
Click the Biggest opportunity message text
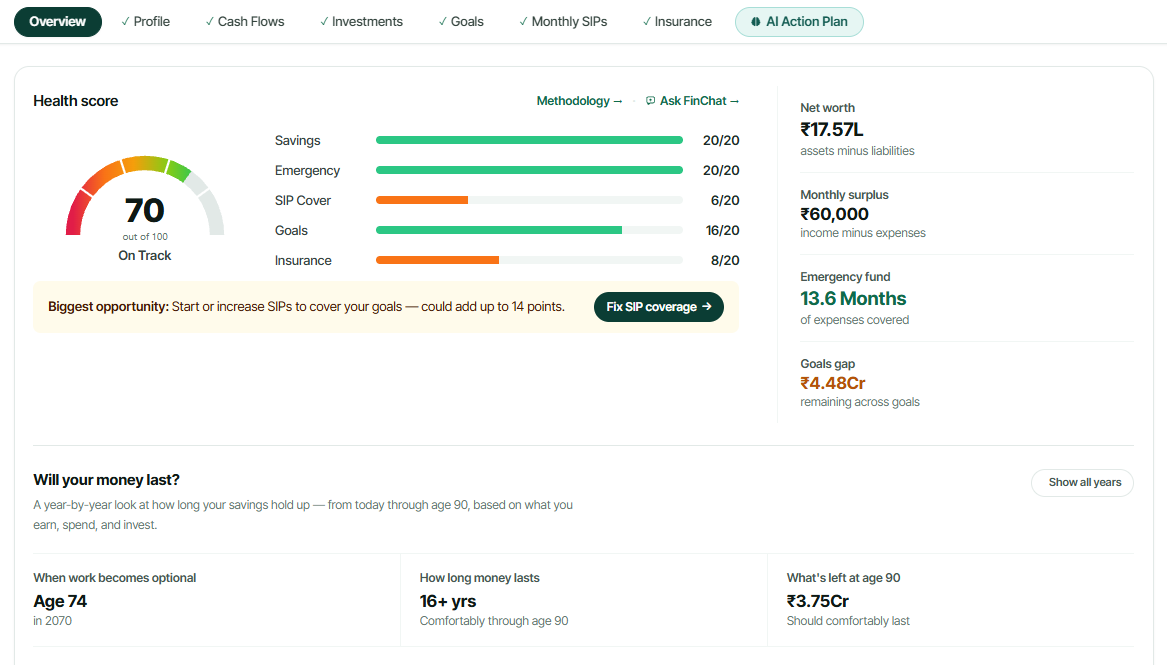coord(306,306)
